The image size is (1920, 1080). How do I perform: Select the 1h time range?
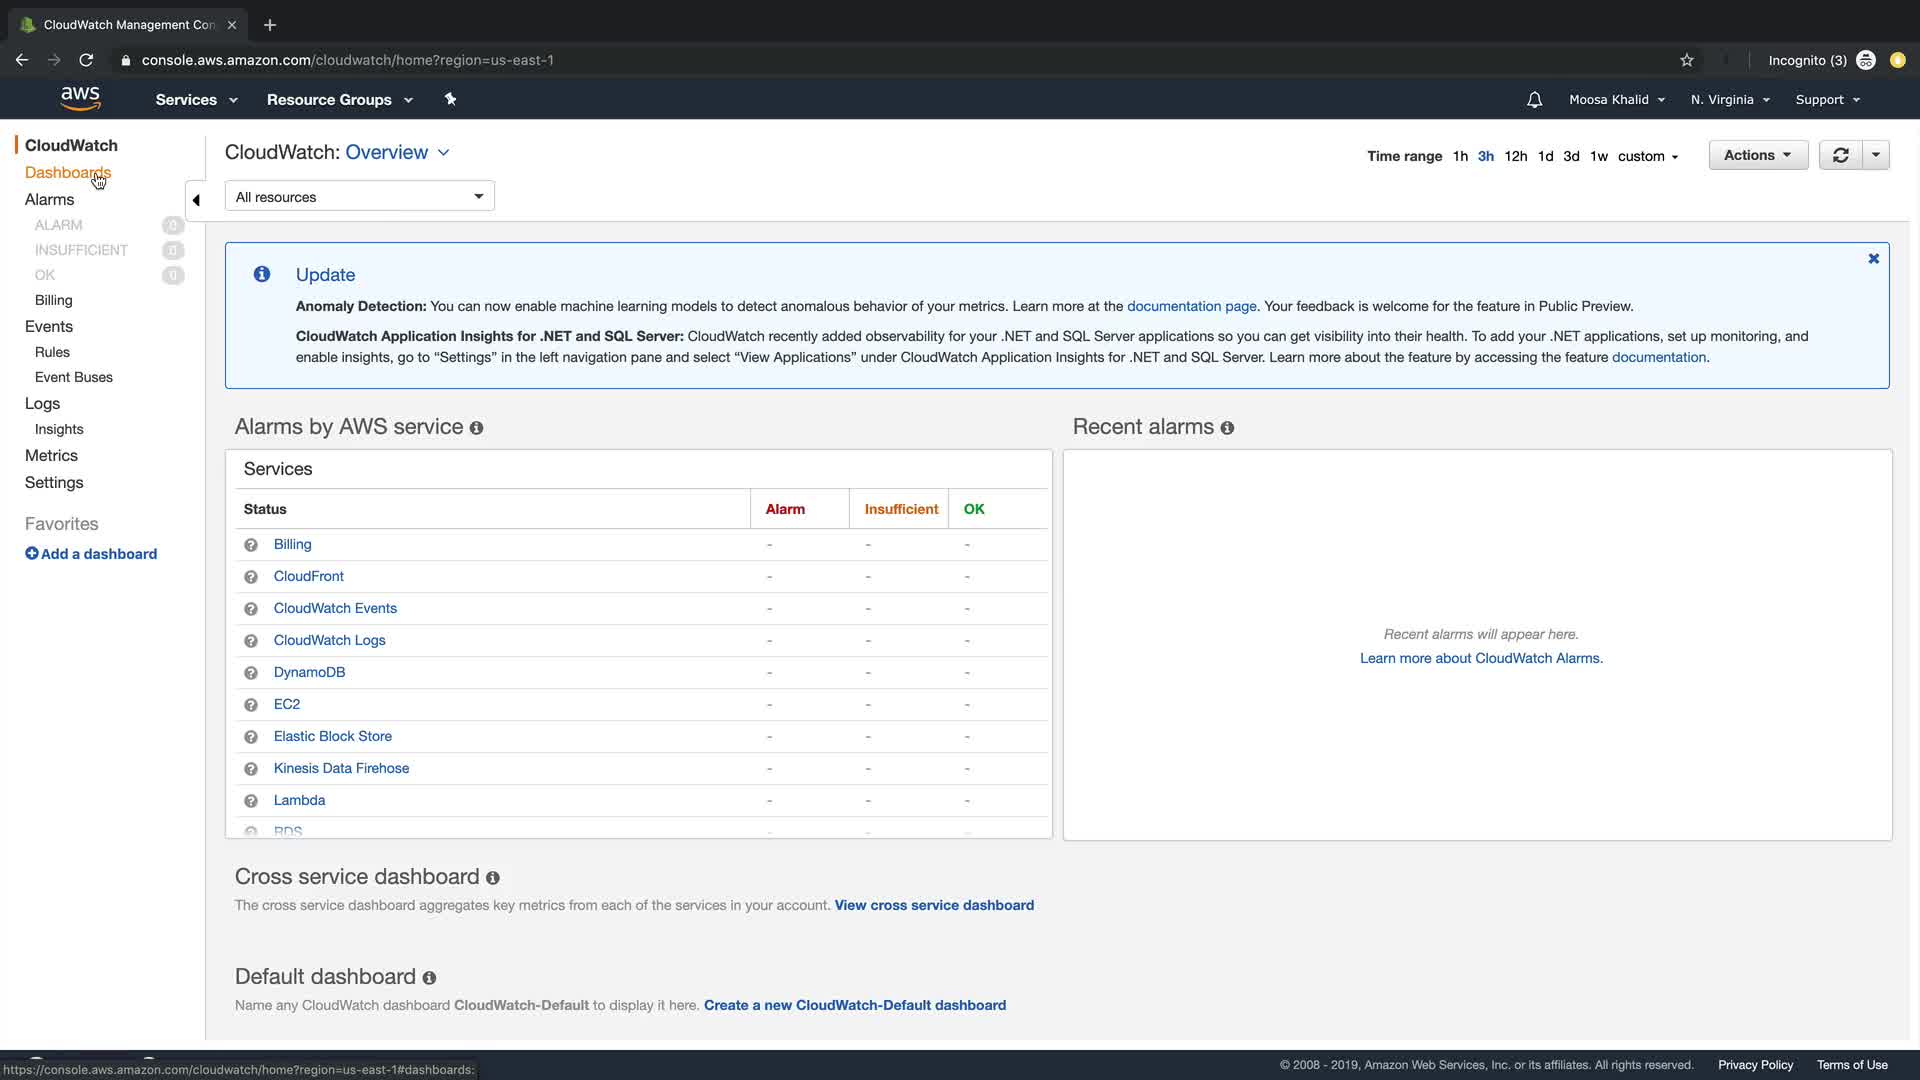tap(1460, 156)
